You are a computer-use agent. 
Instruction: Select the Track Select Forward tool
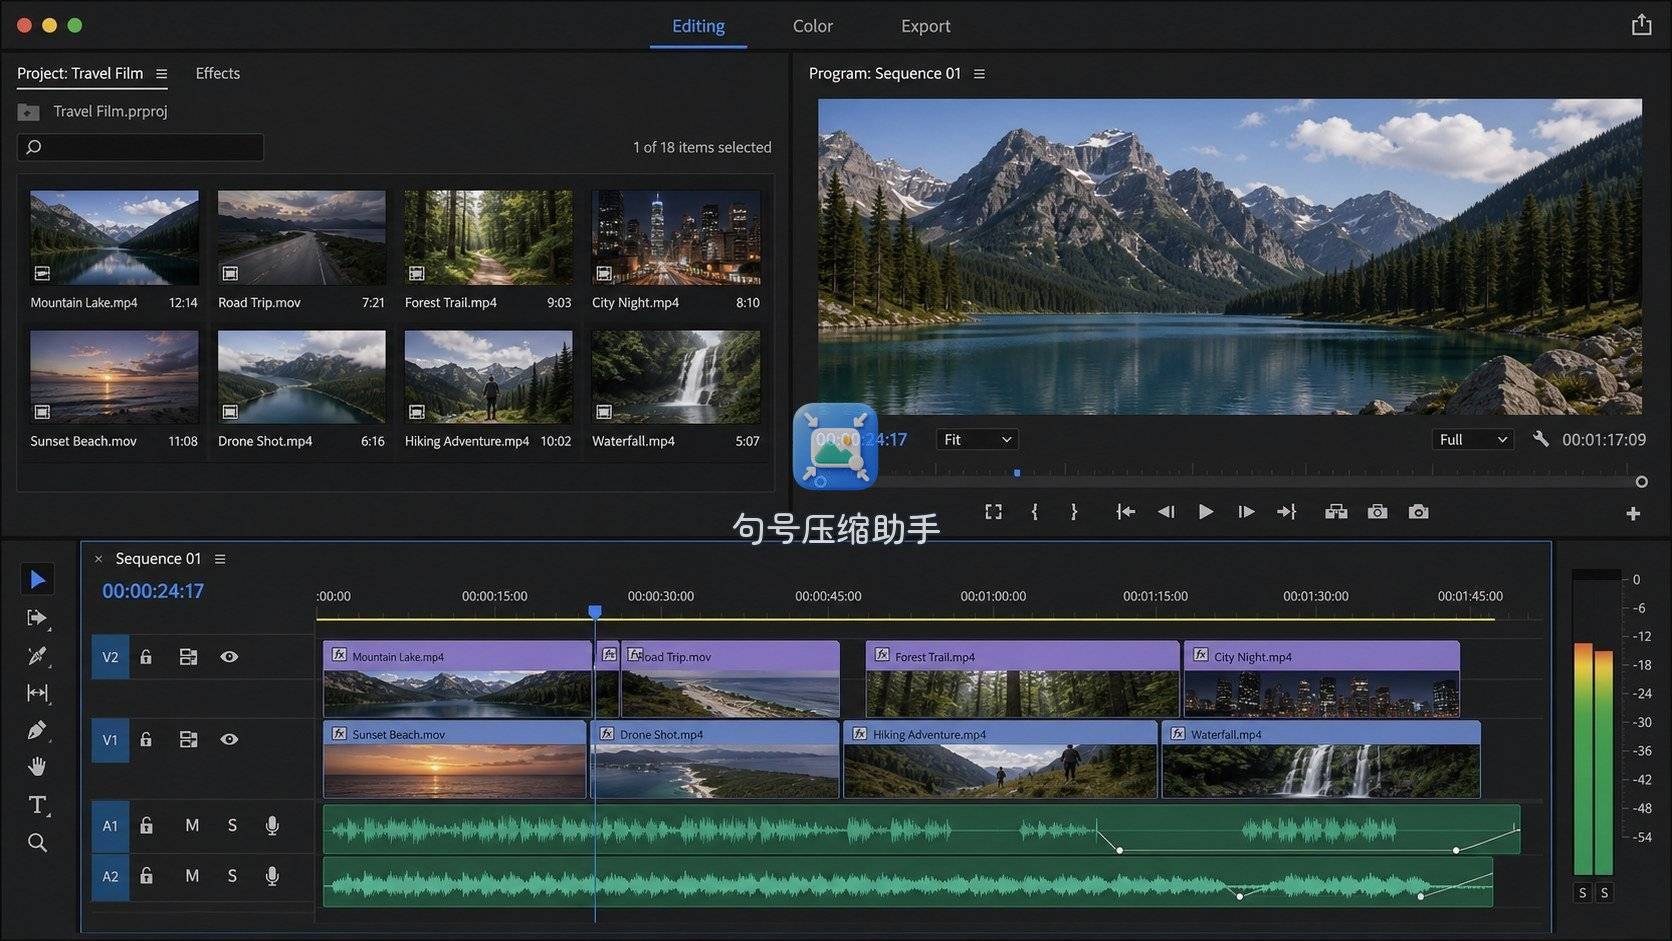pos(37,618)
